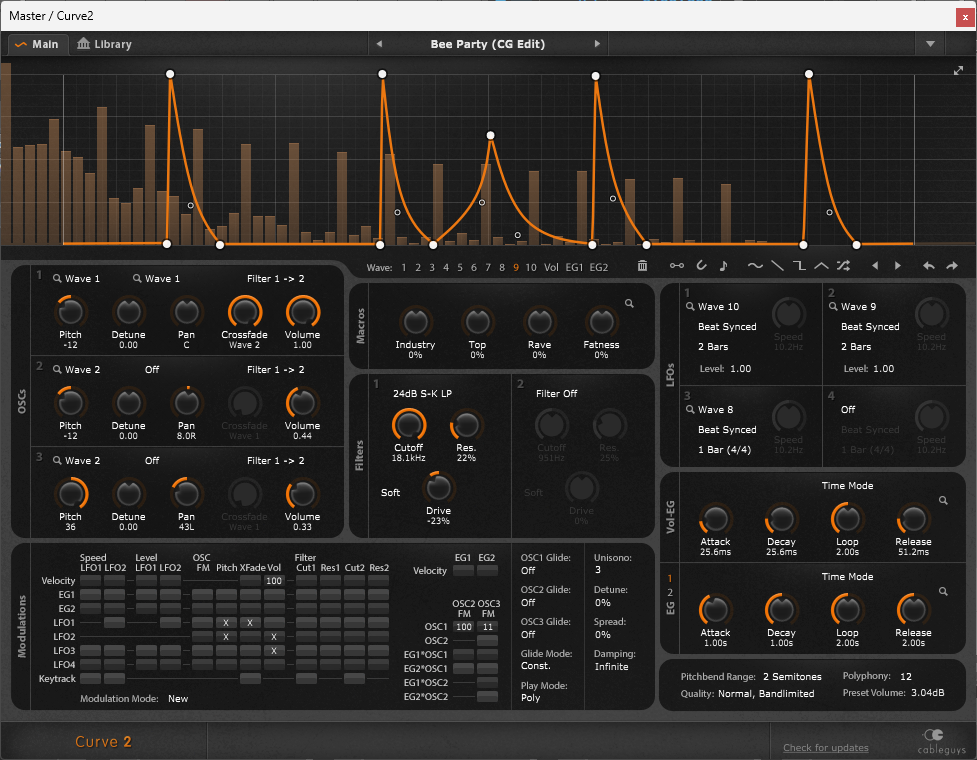Redo the waveform edit
This screenshot has height=760, width=977.
pos(952,266)
